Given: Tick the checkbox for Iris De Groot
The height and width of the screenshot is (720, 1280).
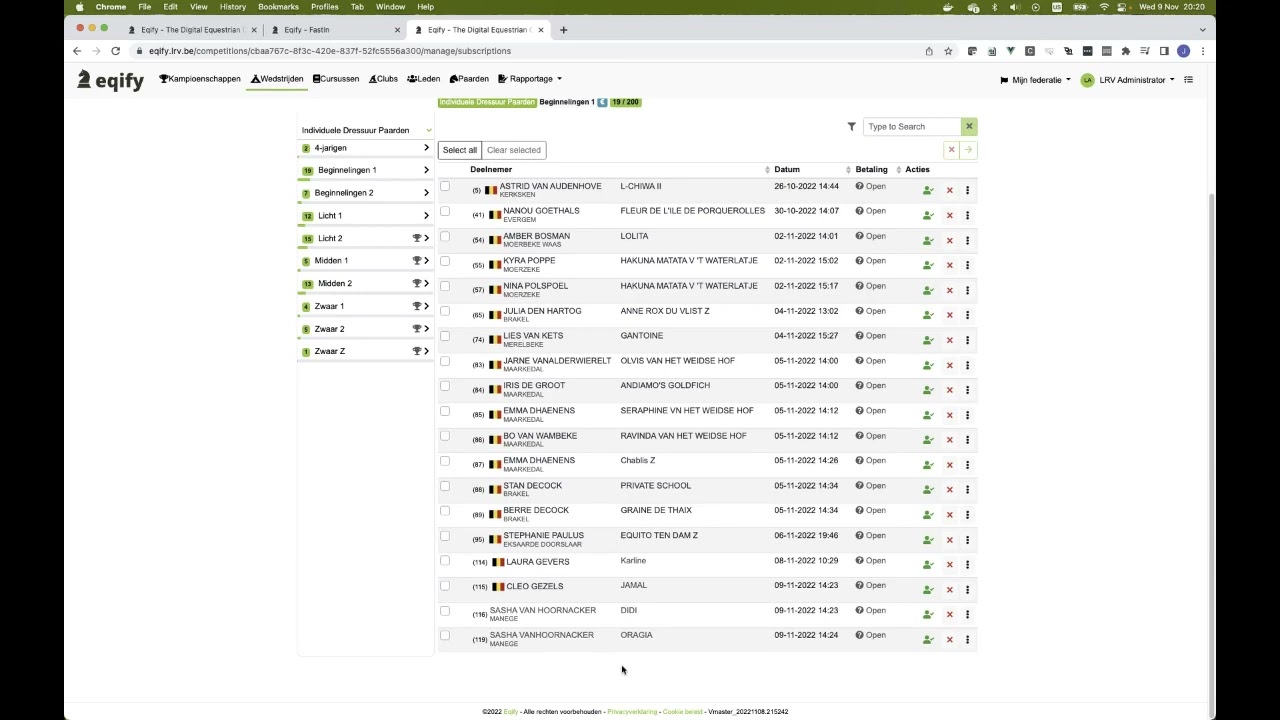Looking at the screenshot, I should coord(445,386).
